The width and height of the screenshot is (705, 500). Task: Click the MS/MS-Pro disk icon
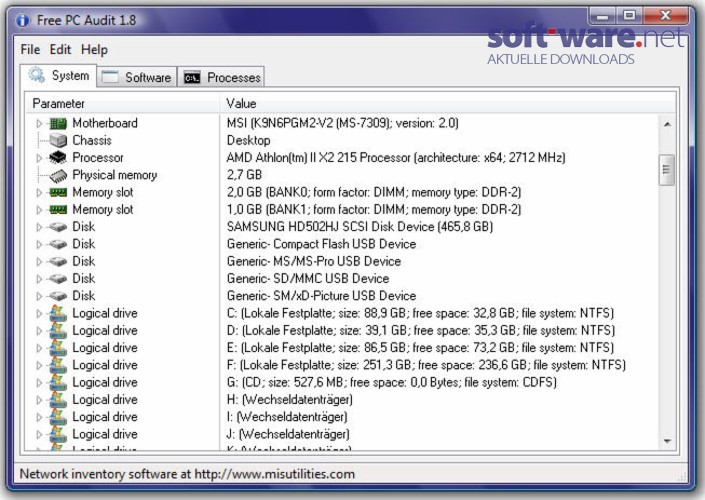[58, 262]
